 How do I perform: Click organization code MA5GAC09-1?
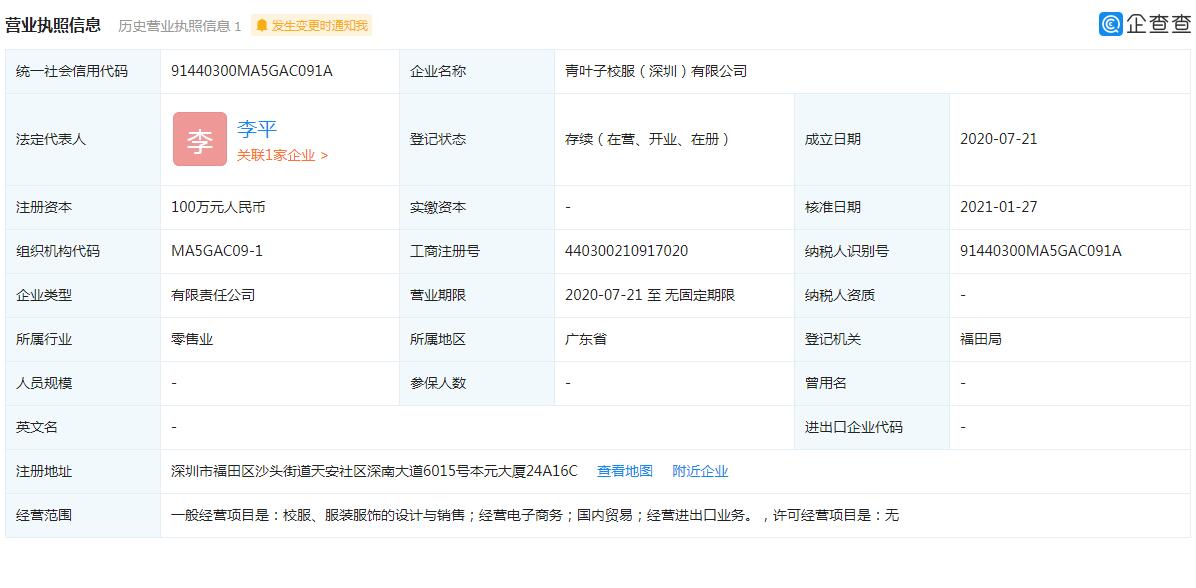pyautogui.click(x=217, y=251)
